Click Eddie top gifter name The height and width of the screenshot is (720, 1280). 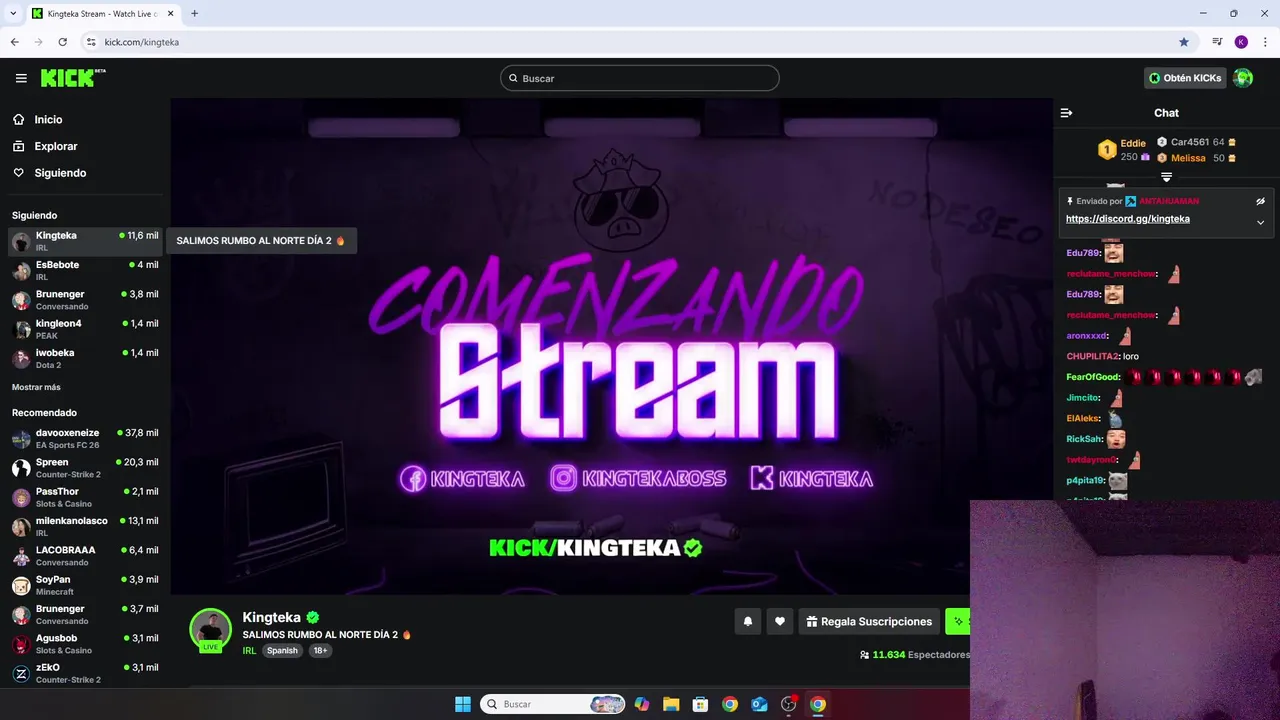pos(1133,143)
